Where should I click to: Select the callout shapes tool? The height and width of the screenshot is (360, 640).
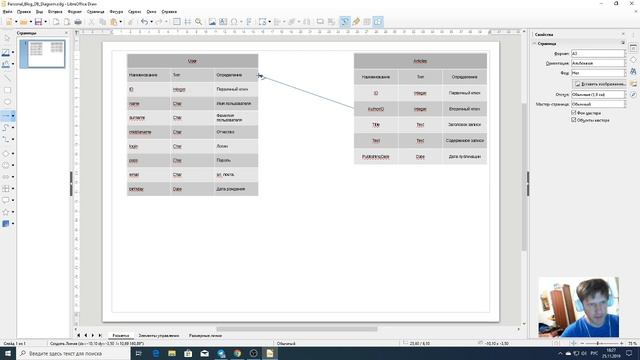[6, 200]
